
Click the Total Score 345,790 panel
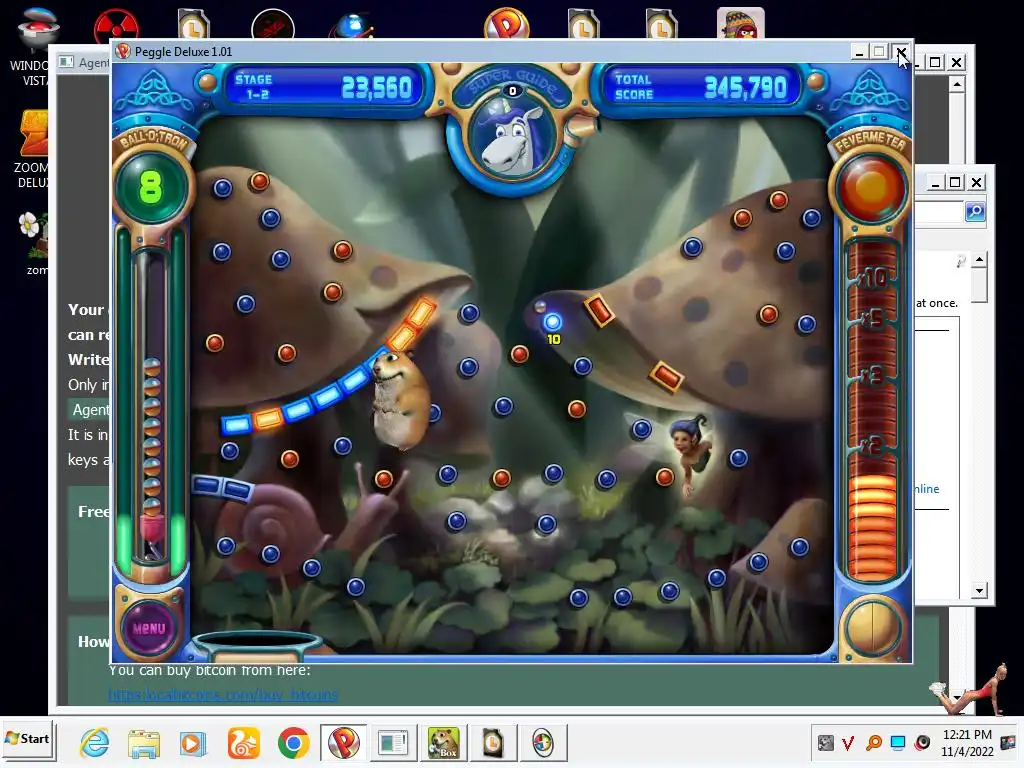tap(700, 87)
